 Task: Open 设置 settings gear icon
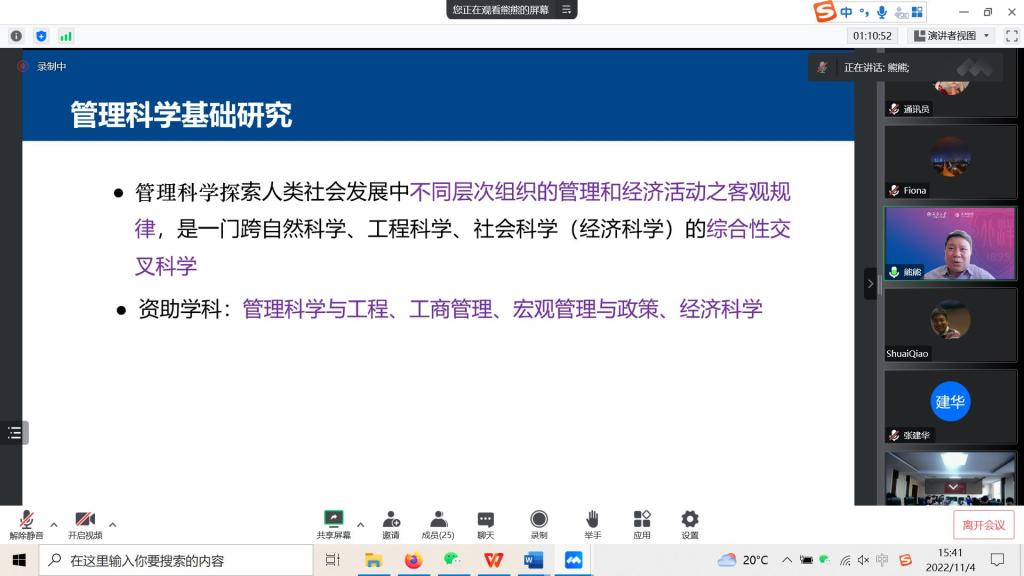point(690,519)
